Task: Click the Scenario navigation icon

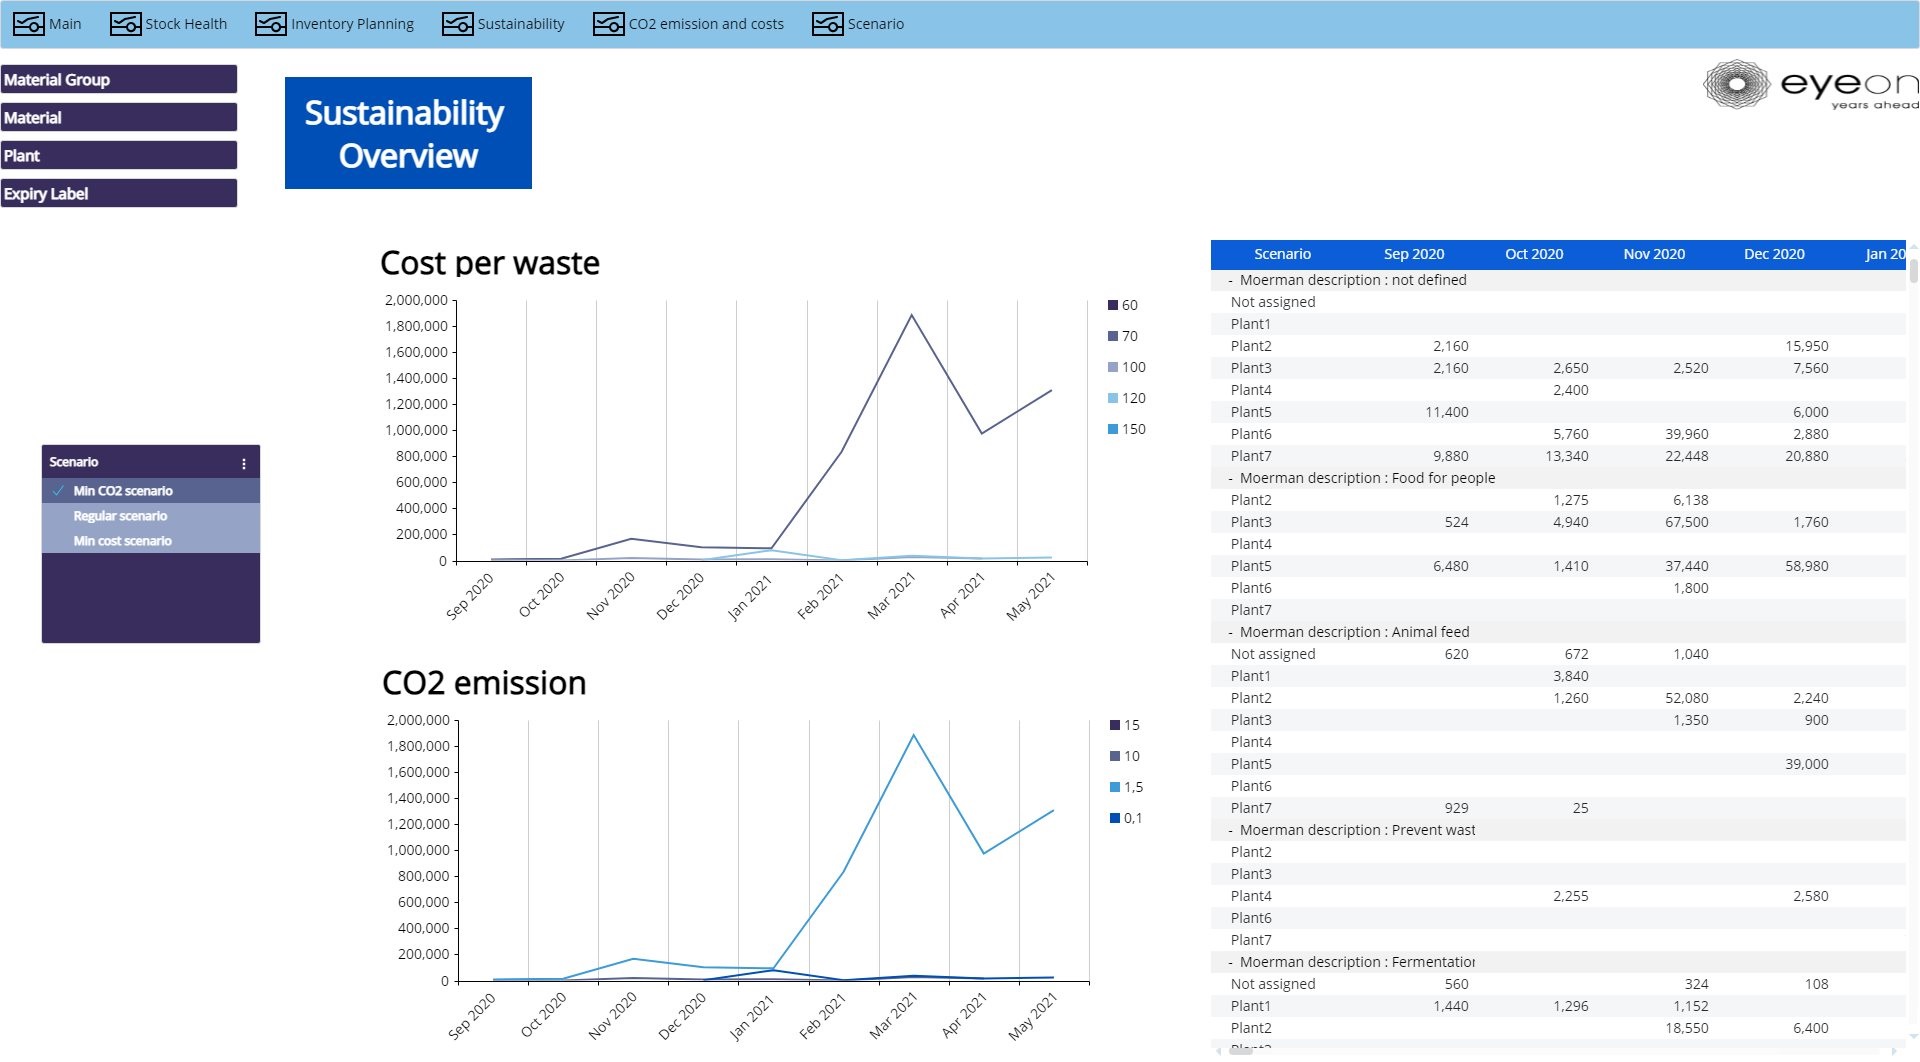Action: coord(827,24)
